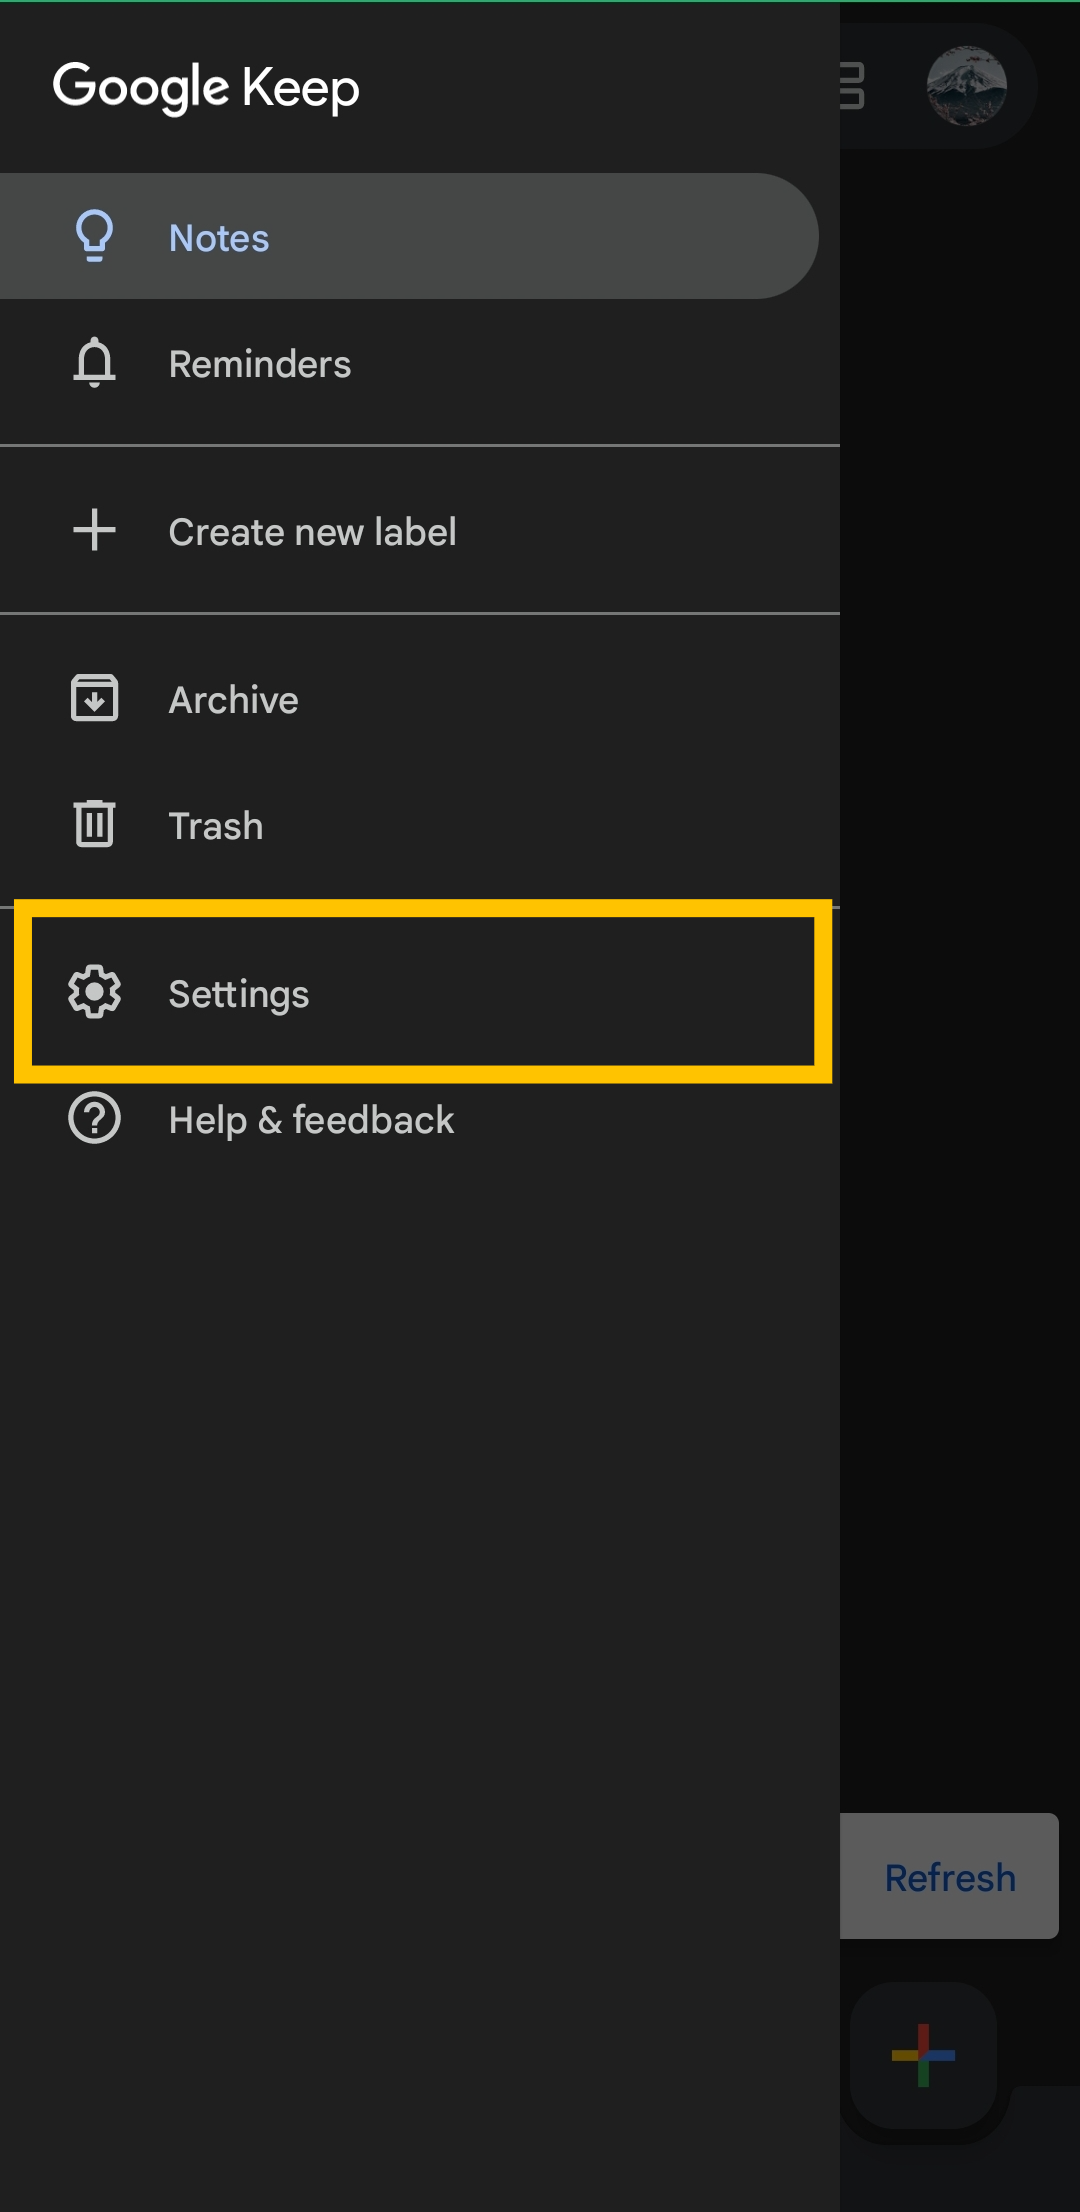Image resolution: width=1080 pixels, height=2212 pixels.
Task: Select Help & feedback
Action: point(311,1120)
